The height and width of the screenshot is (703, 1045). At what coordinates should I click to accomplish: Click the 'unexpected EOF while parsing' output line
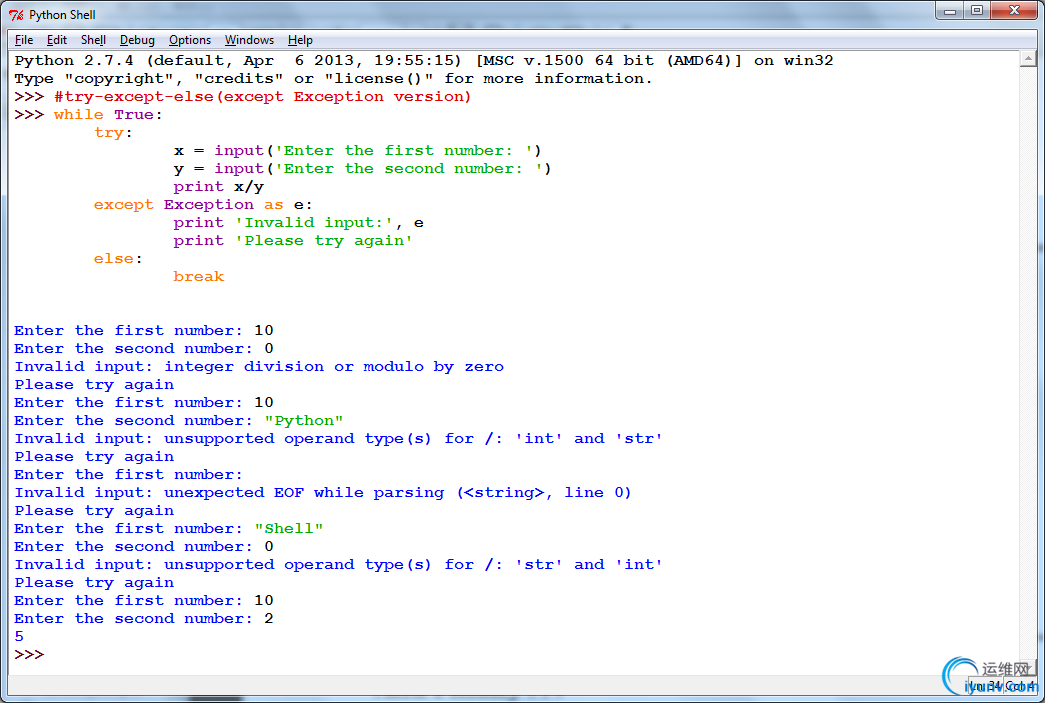pos(323,492)
